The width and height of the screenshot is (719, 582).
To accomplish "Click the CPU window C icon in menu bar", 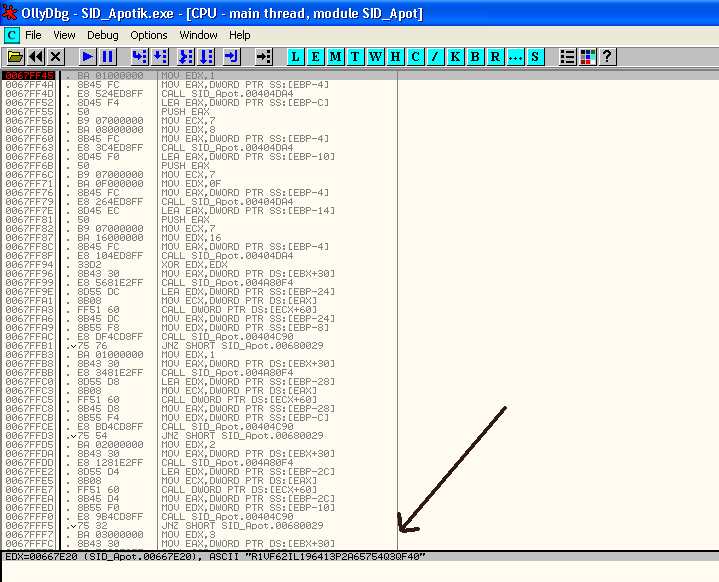I will coord(12,35).
